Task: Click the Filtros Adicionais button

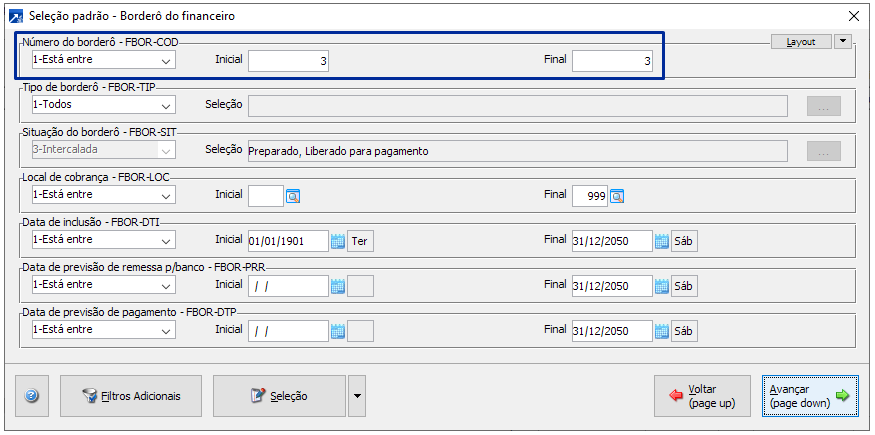Action: coord(131,396)
